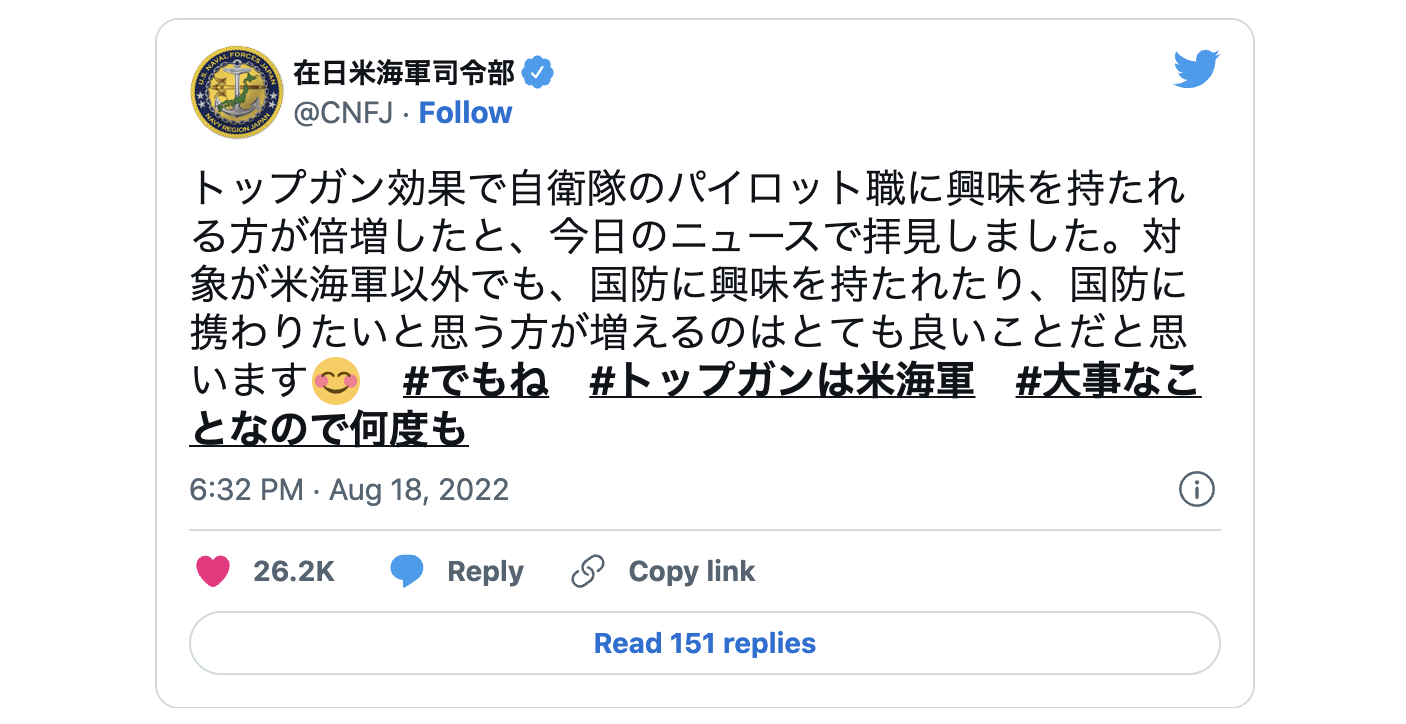
Task: Open Read 151 replies button
Action: (x=705, y=643)
